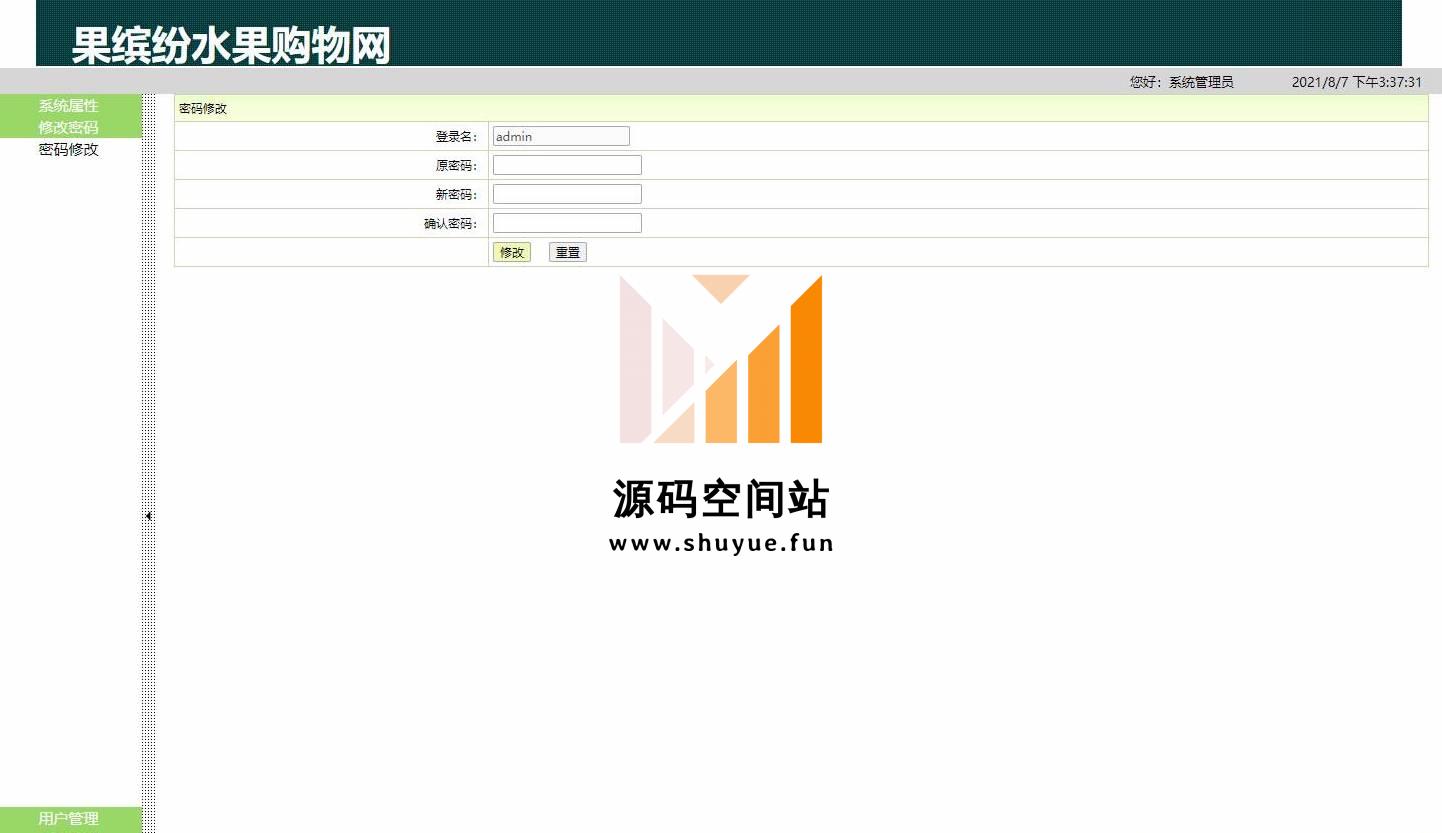Click the 确认密码 label
This screenshot has height=833, width=1442.
coord(451,224)
